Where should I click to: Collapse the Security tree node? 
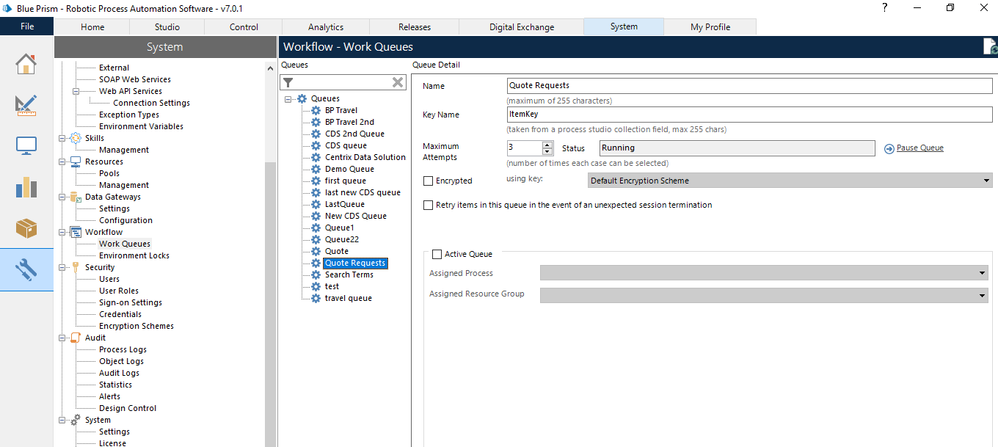click(62, 267)
